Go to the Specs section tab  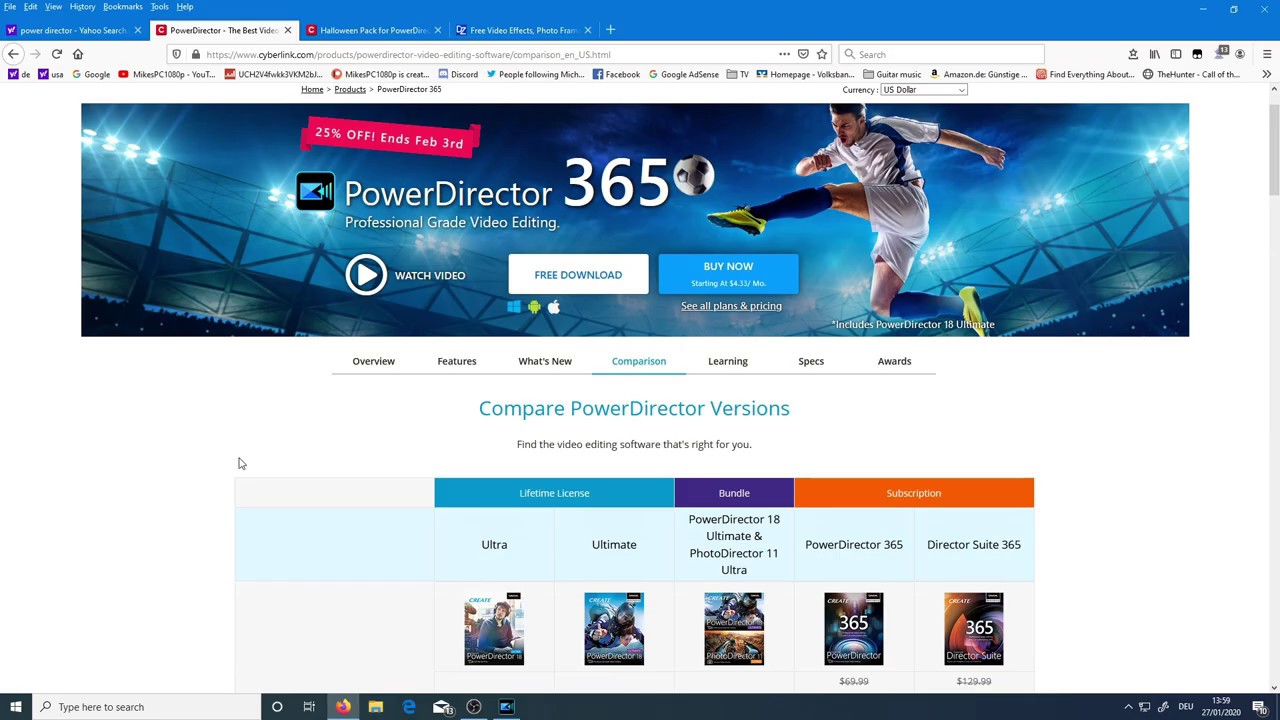[811, 361]
